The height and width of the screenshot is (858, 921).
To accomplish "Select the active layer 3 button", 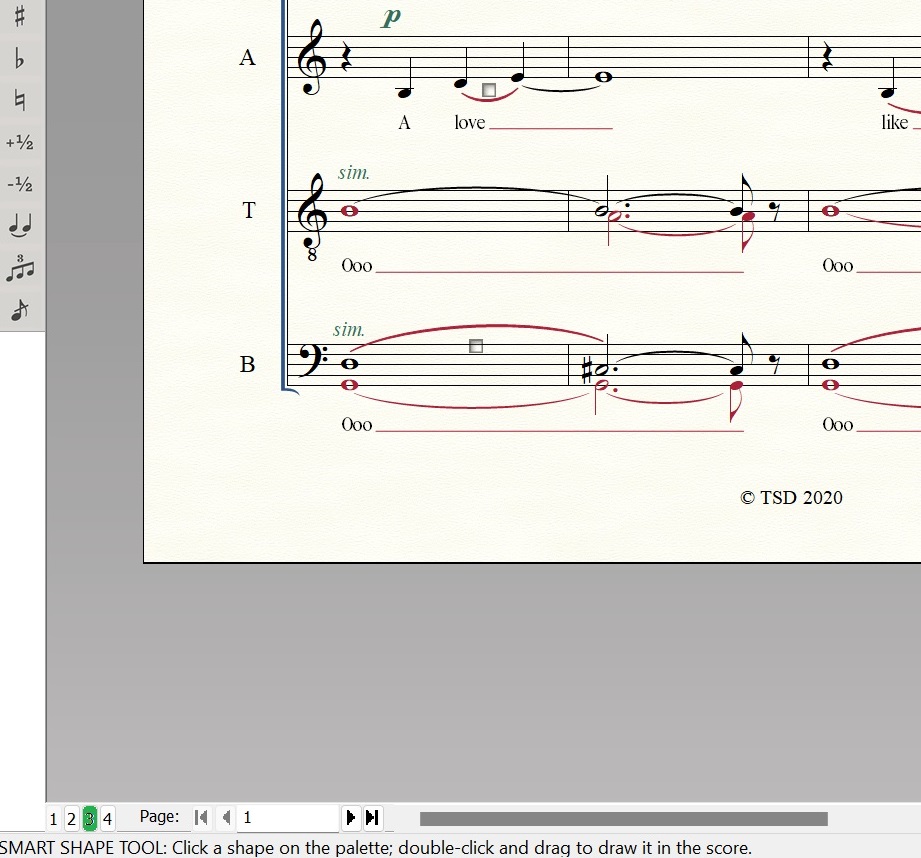I will coord(90,819).
